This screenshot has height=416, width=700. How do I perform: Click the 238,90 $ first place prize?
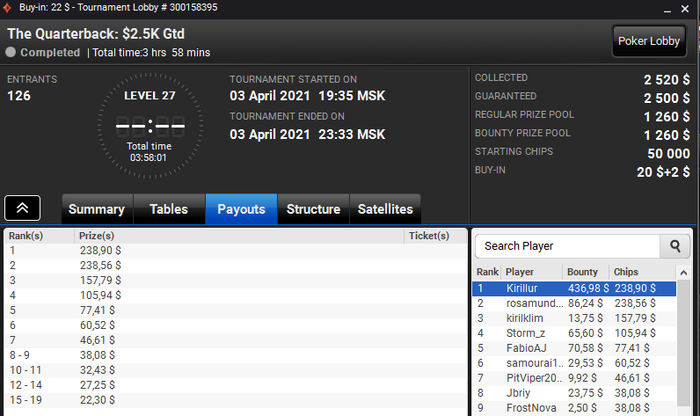click(x=100, y=251)
